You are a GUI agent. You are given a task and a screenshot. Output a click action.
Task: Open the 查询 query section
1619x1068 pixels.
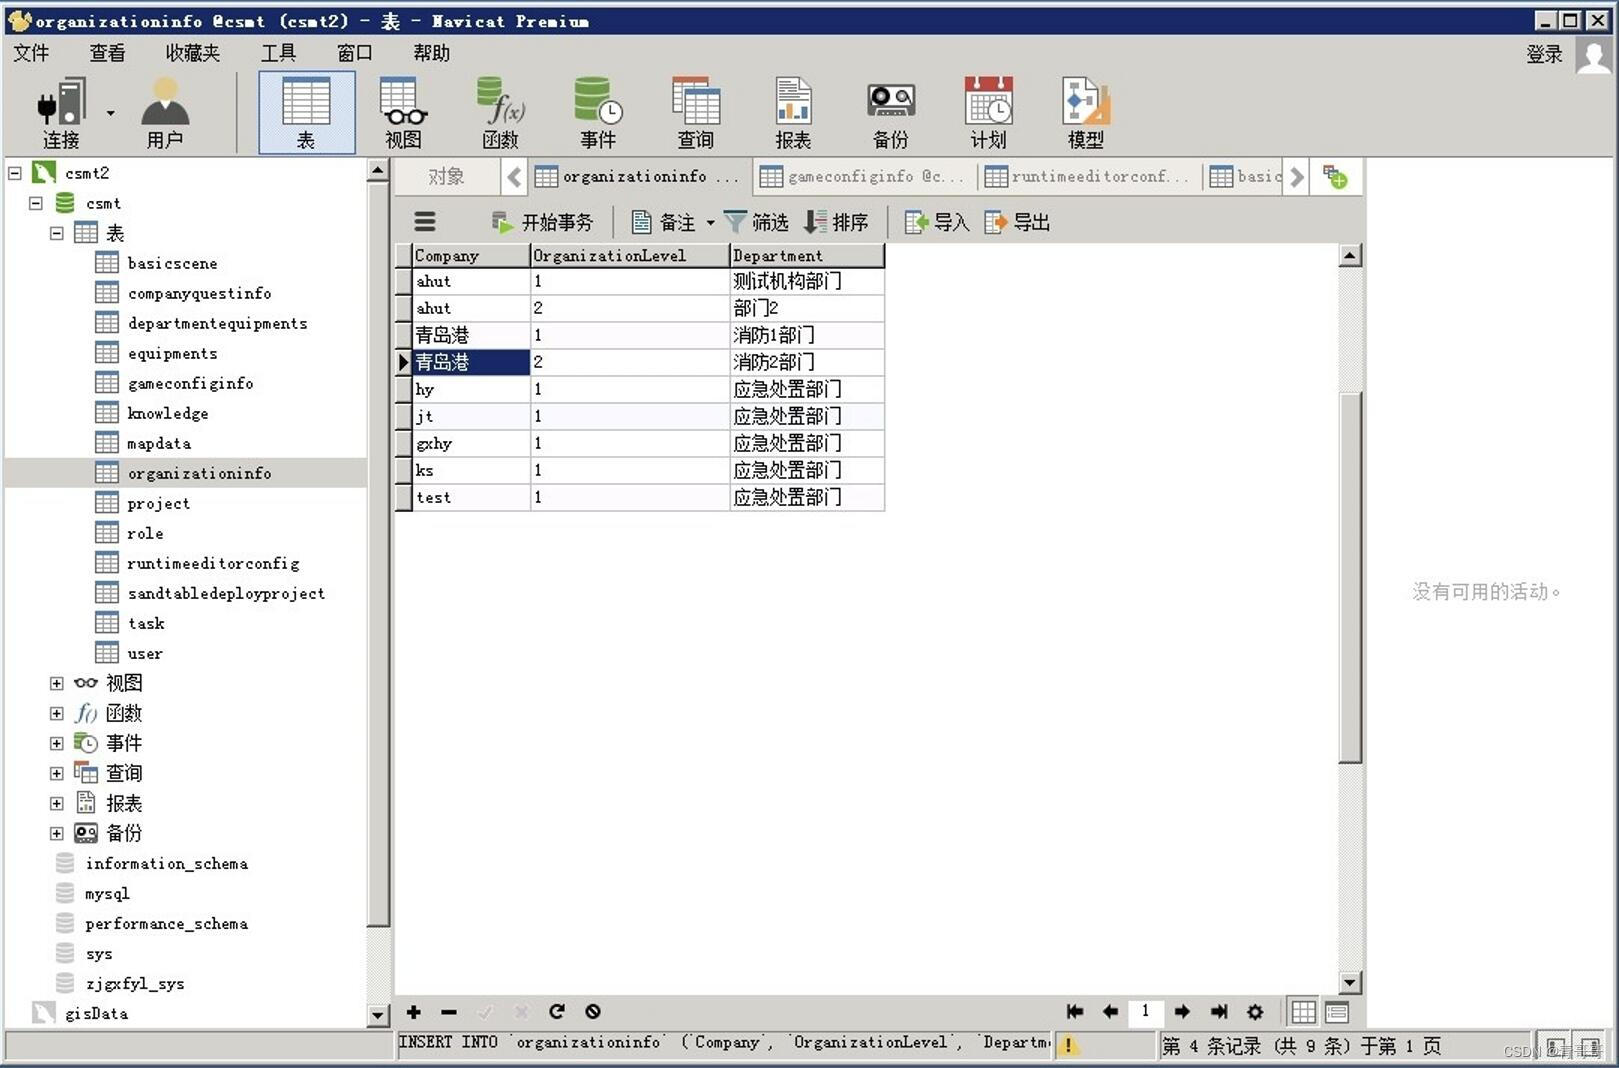point(695,113)
